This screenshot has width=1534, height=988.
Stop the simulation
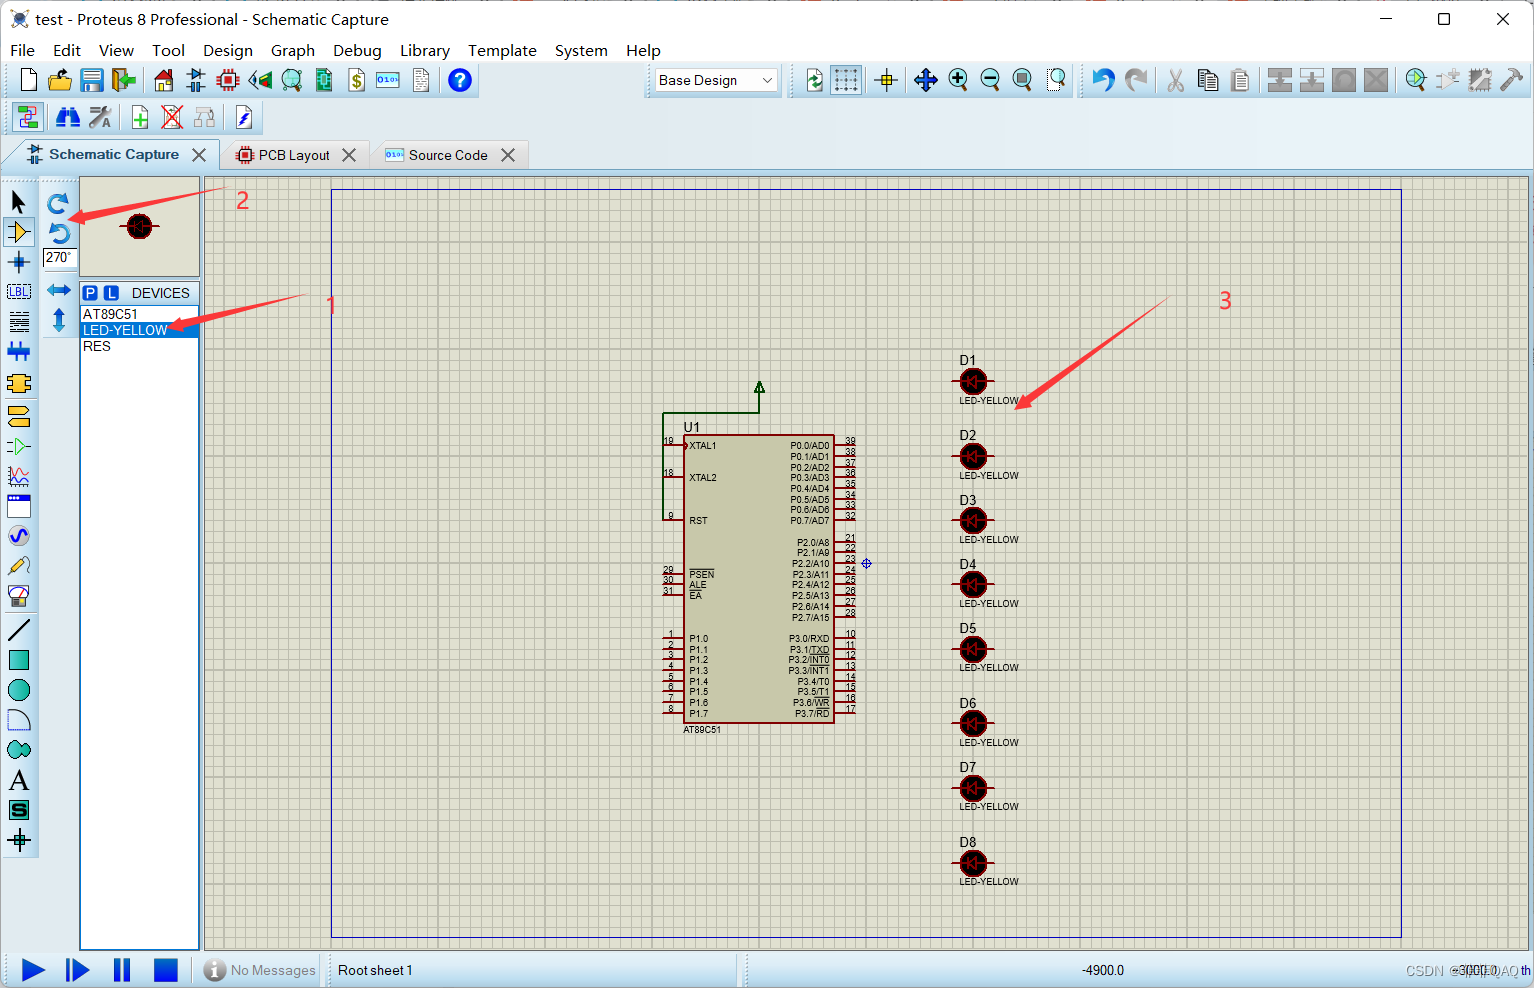click(166, 970)
